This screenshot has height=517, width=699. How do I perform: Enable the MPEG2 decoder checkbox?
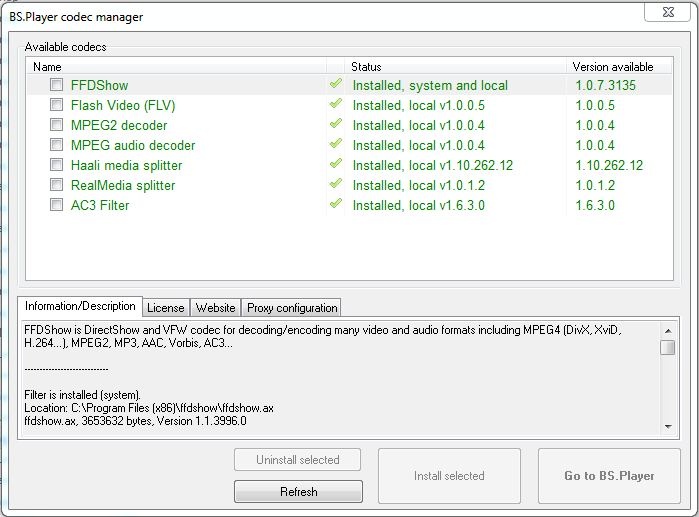pyautogui.click(x=57, y=124)
